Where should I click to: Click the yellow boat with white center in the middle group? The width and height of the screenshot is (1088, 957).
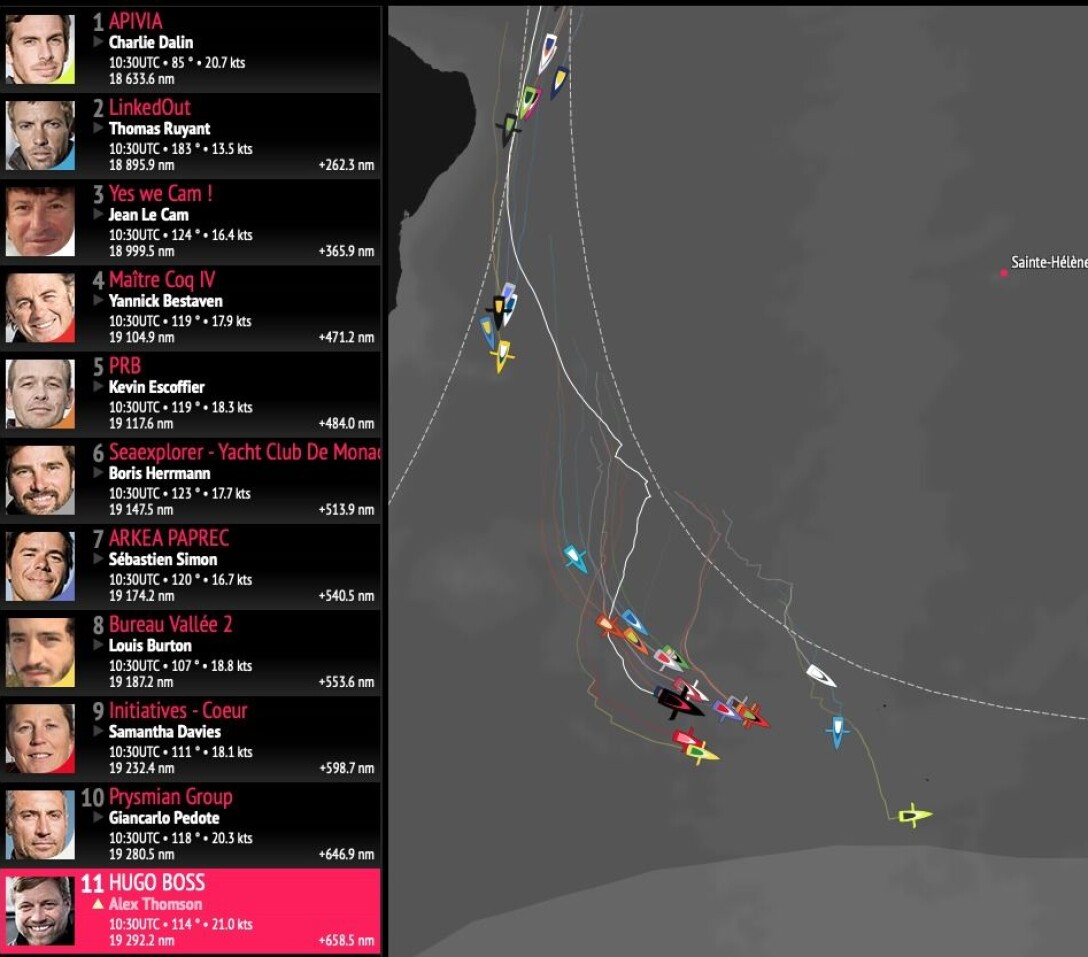502,355
